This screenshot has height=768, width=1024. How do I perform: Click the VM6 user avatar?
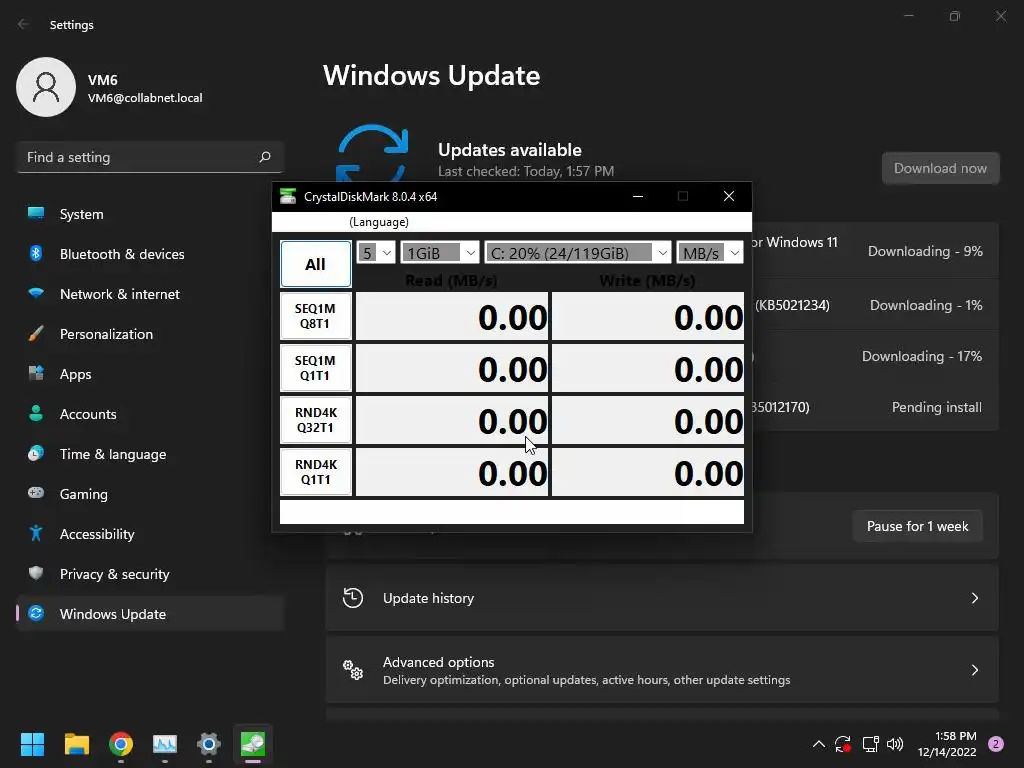[x=46, y=87]
